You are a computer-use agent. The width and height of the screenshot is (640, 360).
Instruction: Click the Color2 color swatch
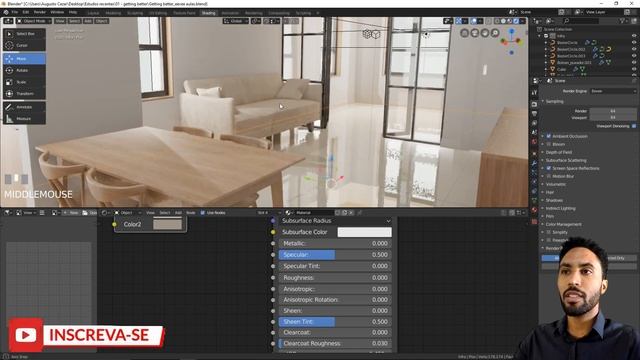pos(167,224)
